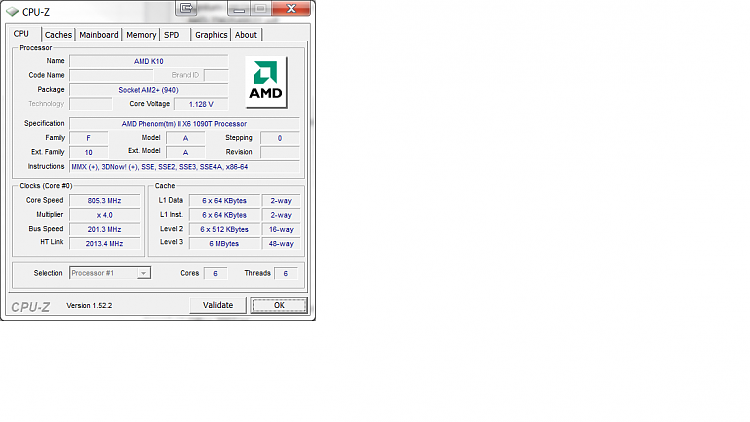Click the Ext. Family value 10
The width and height of the screenshot is (750, 422).
88,152
